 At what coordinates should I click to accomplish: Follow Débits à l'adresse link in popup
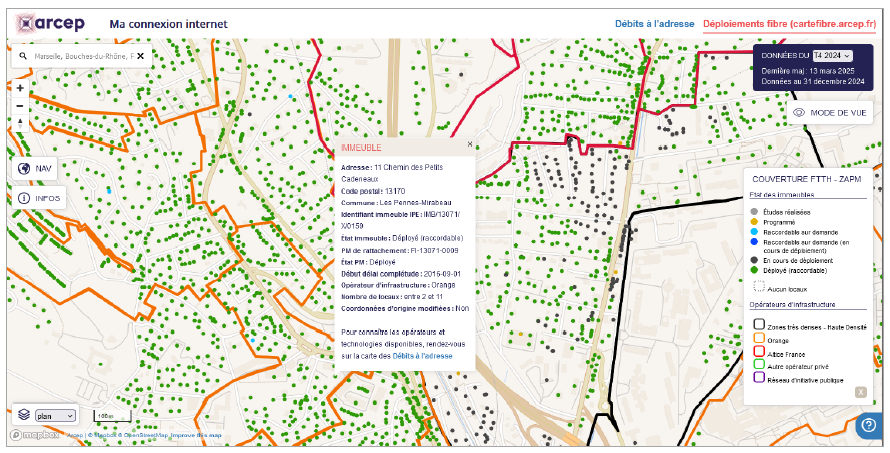[422, 356]
